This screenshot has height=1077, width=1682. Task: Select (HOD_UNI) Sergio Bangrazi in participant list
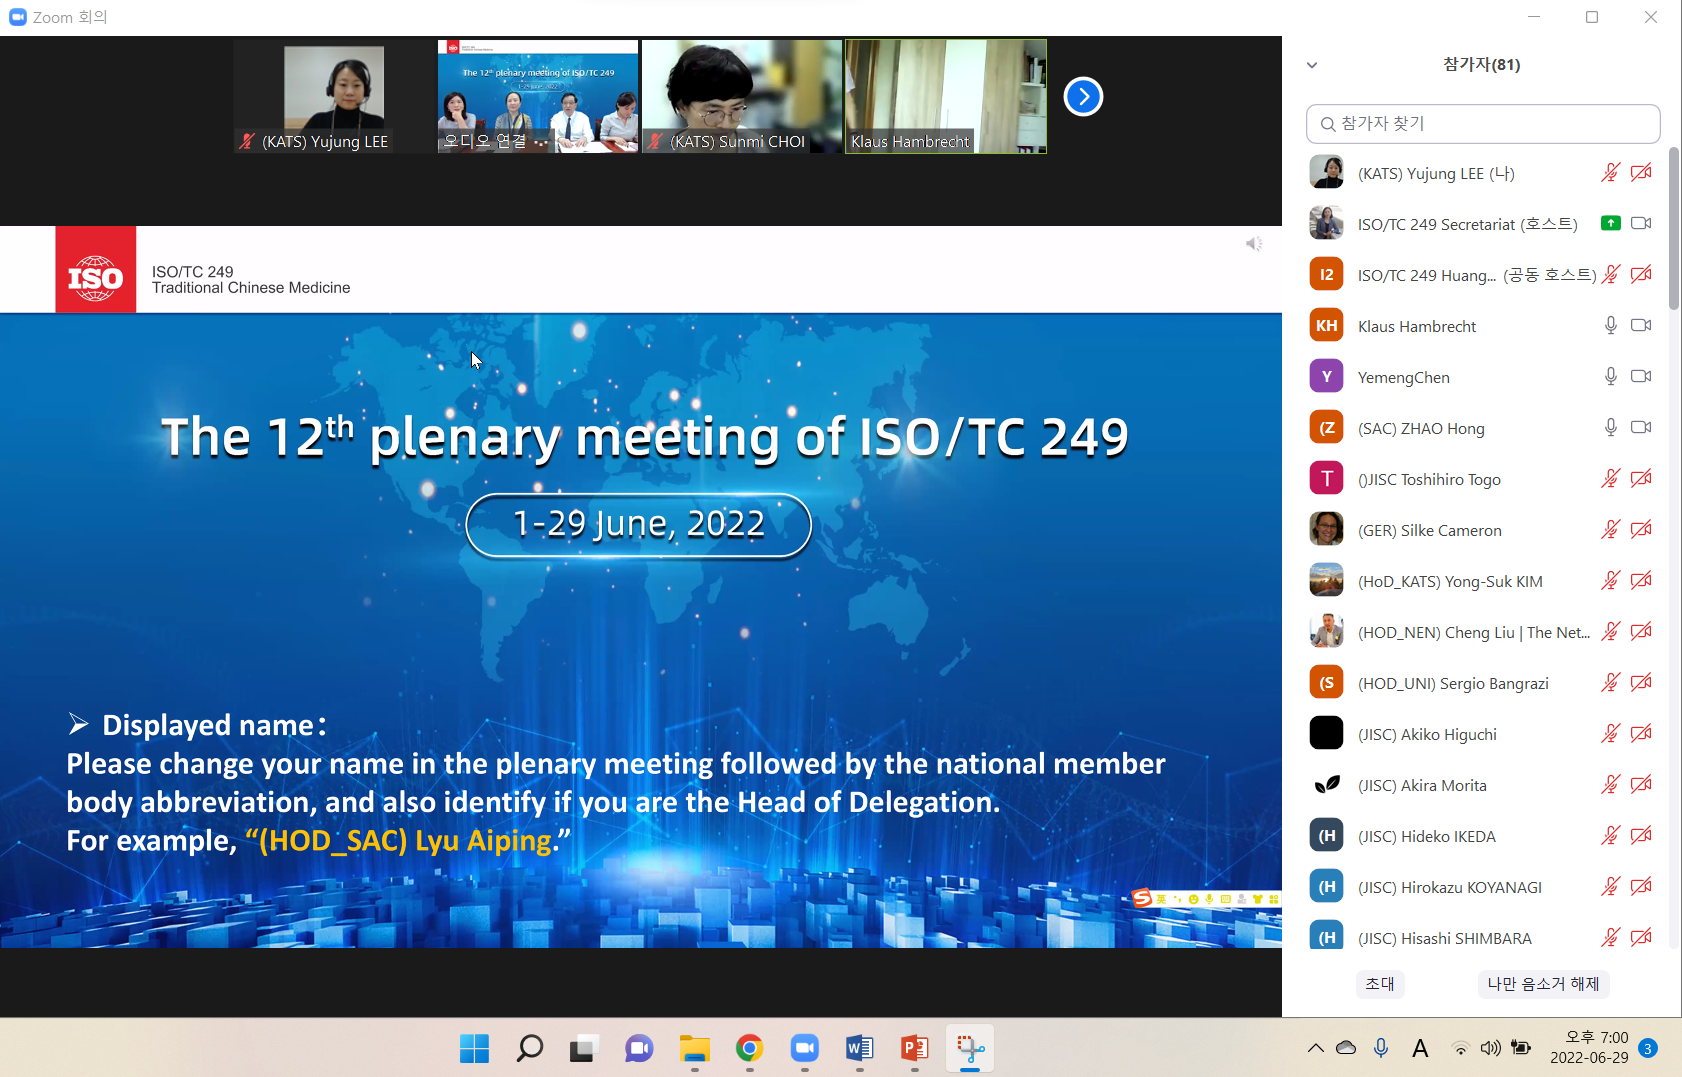[x=1452, y=683]
